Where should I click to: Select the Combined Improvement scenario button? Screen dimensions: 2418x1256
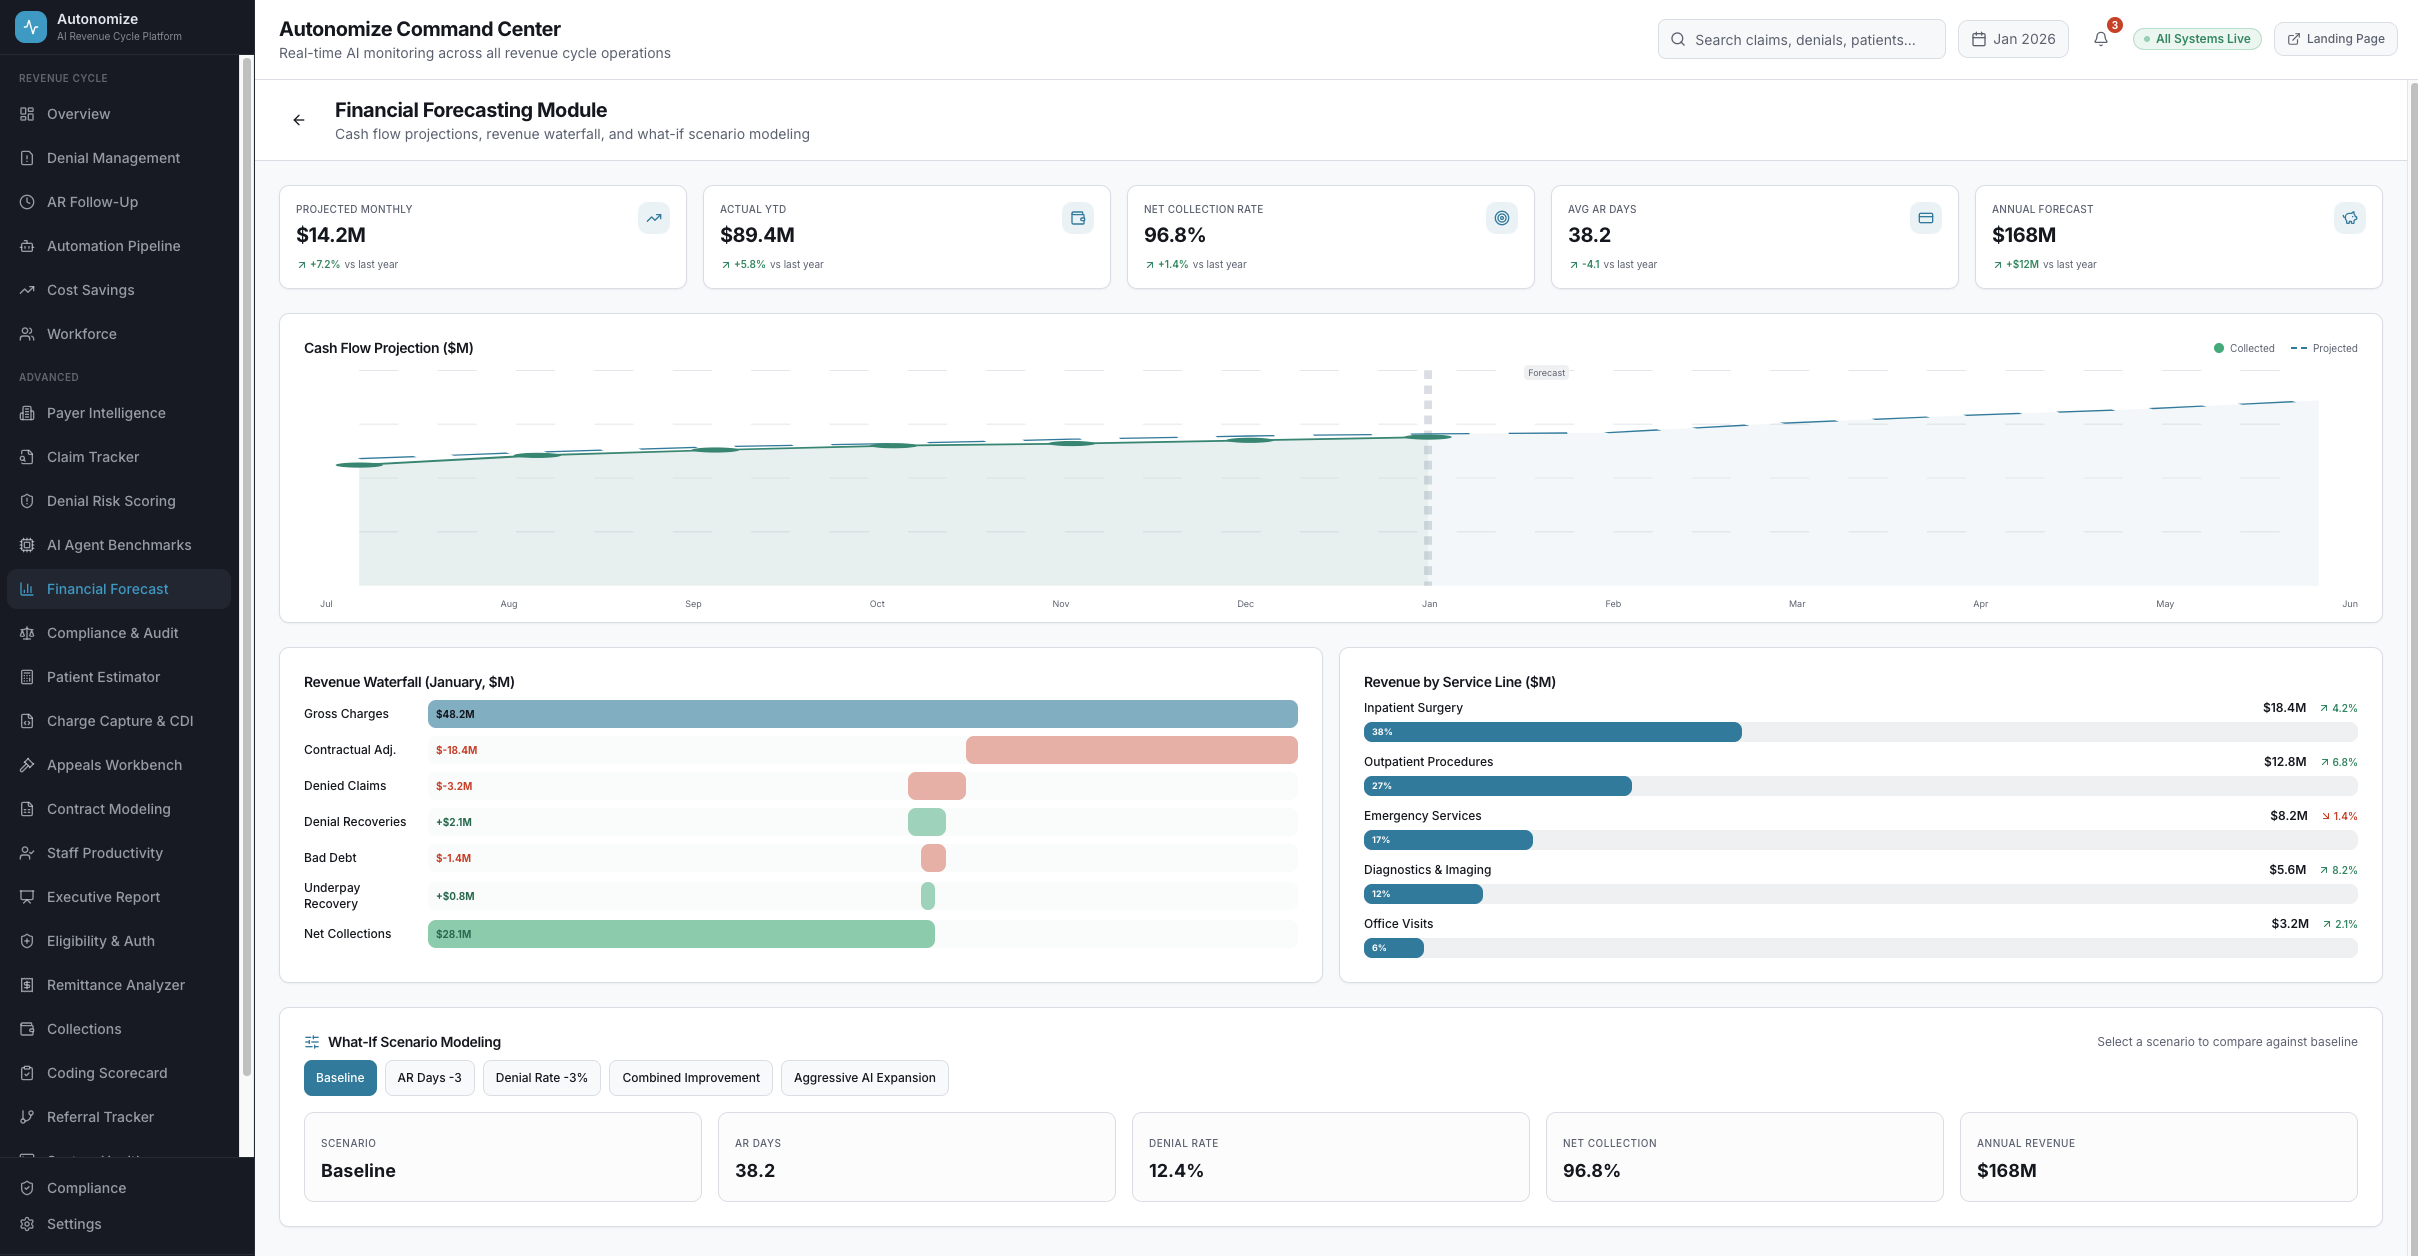[x=690, y=1078]
